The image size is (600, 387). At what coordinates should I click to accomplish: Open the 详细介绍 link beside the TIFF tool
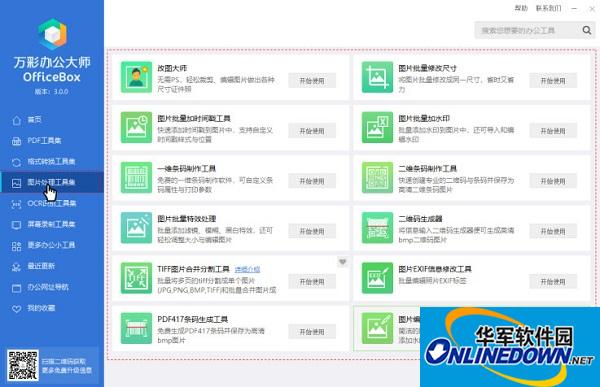[247, 269]
